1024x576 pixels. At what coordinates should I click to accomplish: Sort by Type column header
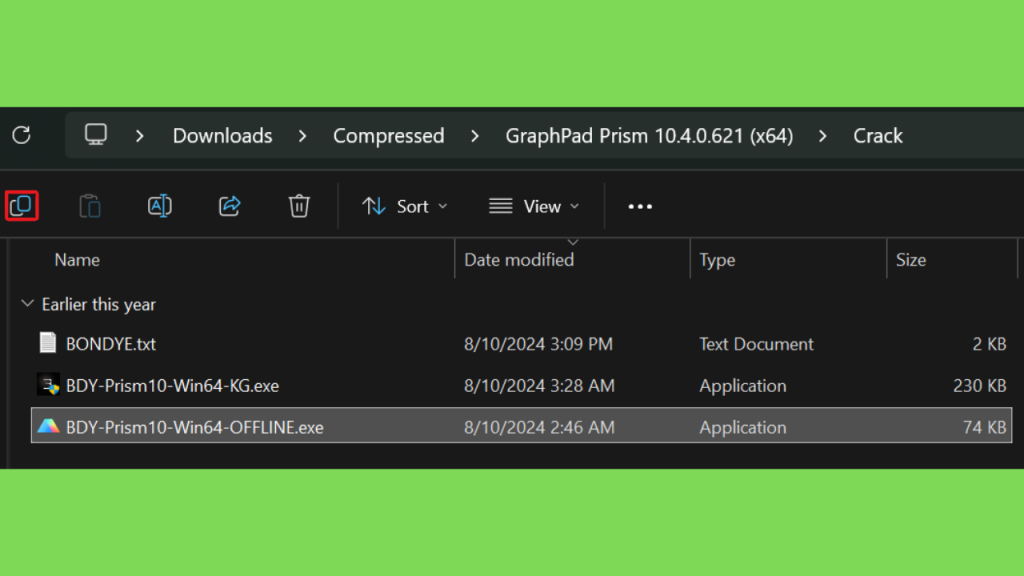click(x=717, y=260)
